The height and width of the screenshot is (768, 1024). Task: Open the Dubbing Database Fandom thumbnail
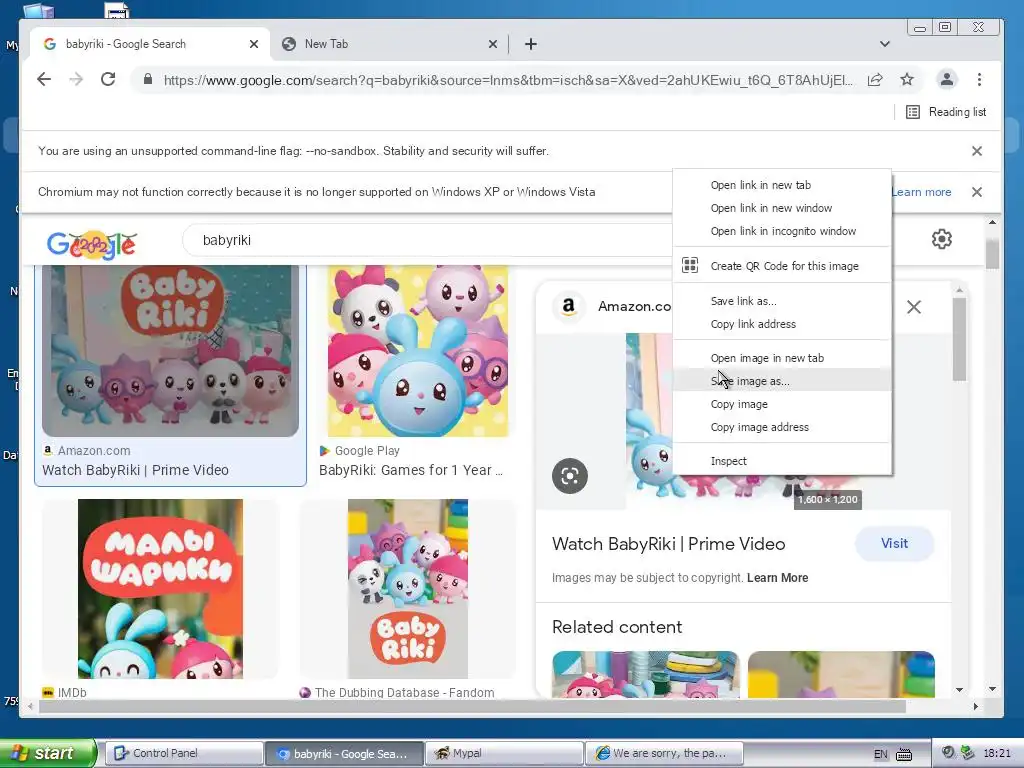tap(408, 589)
